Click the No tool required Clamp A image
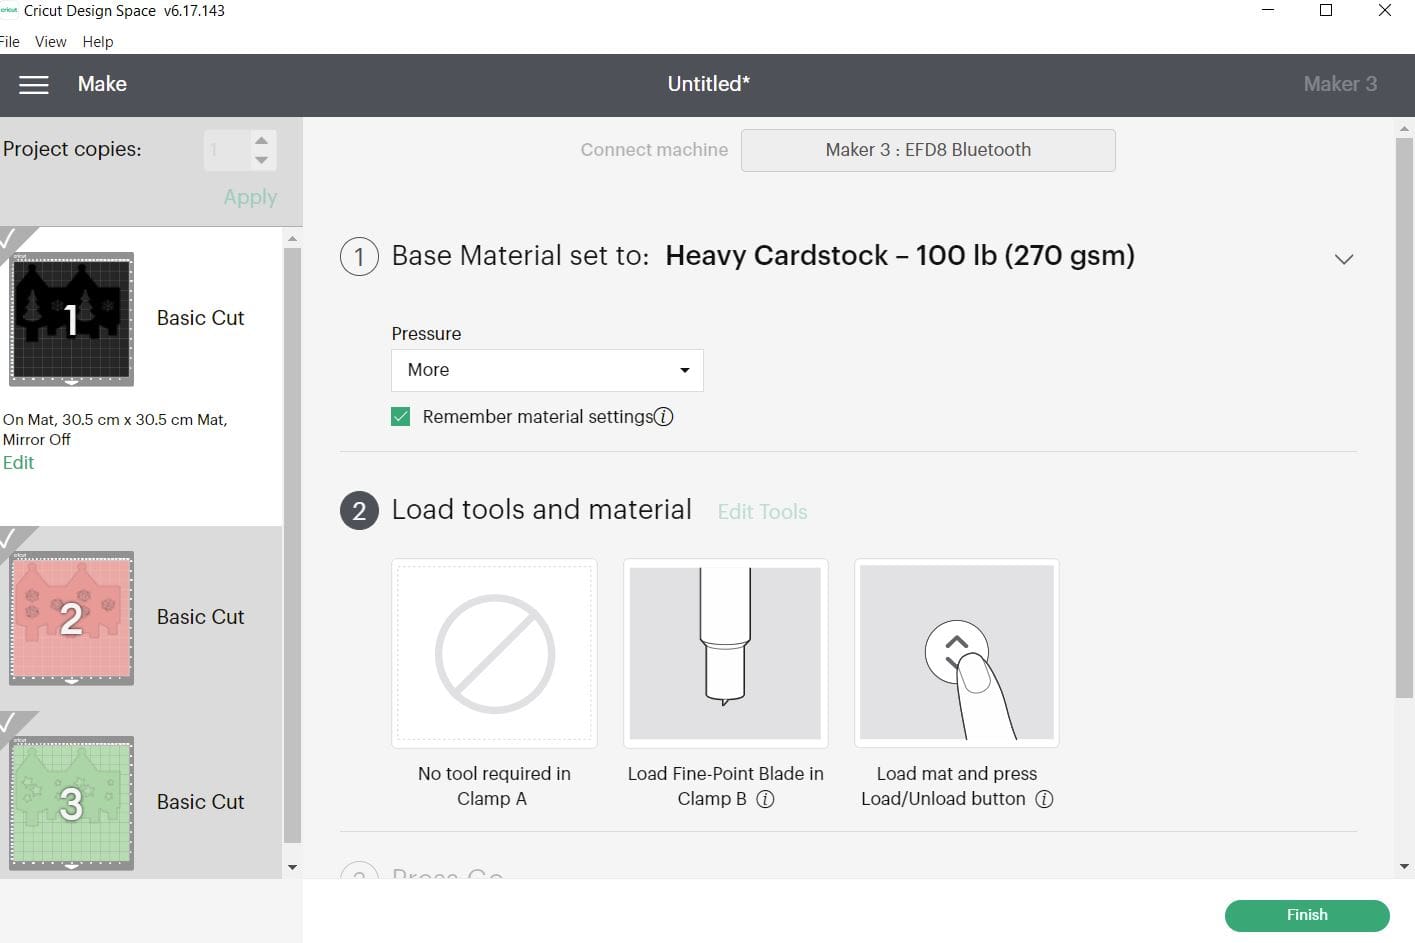This screenshot has height=943, width=1415. coord(494,653)
